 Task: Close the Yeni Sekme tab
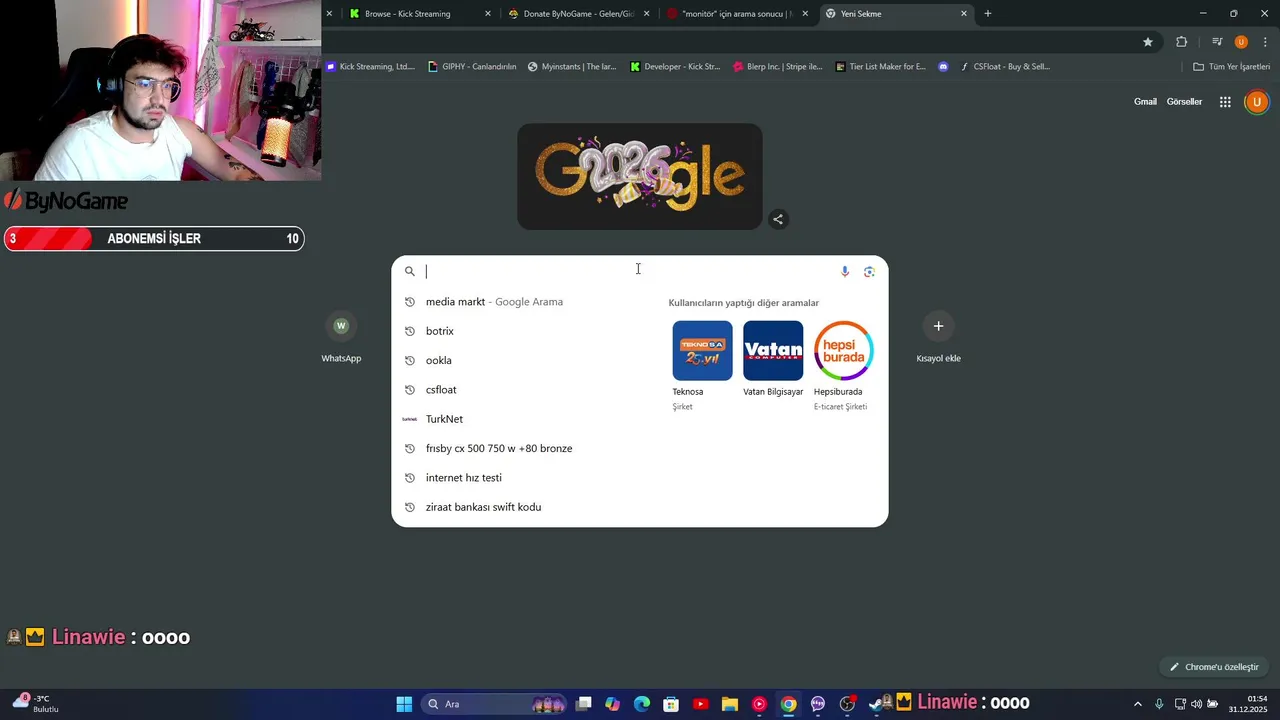[964, 14]
